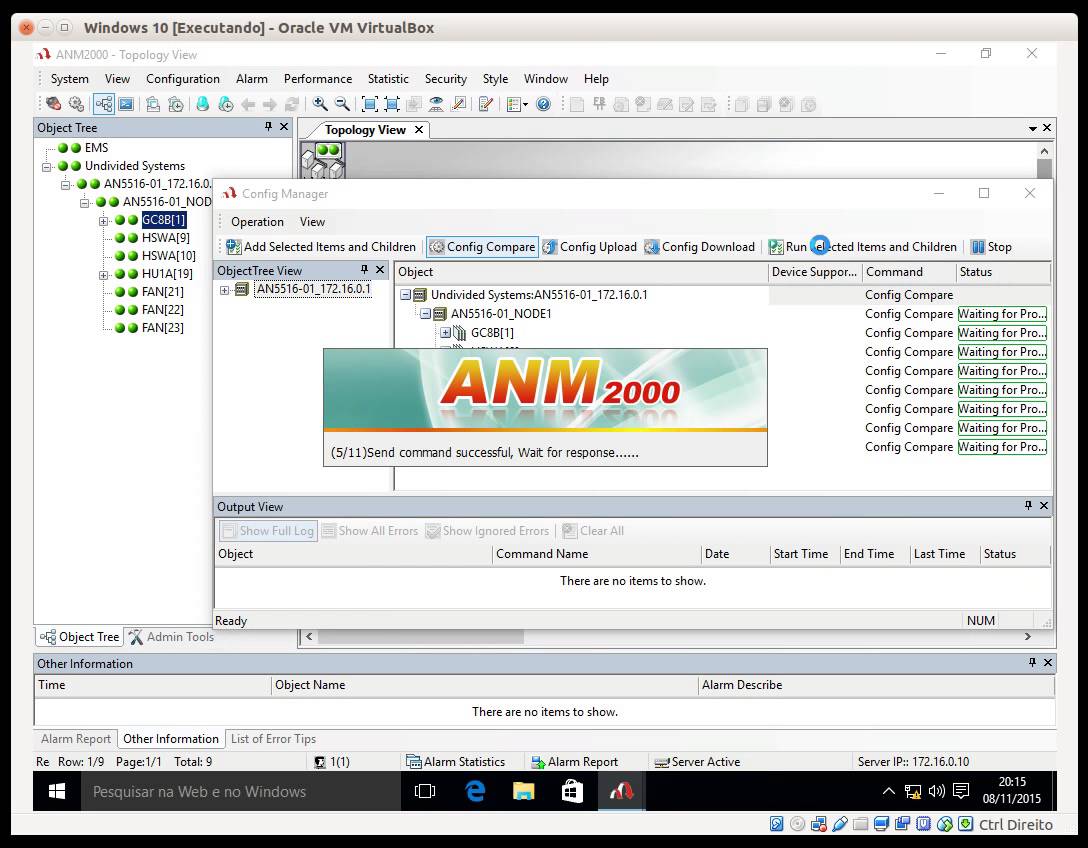Click the Command column header
1088x848 pixels.
908,272
